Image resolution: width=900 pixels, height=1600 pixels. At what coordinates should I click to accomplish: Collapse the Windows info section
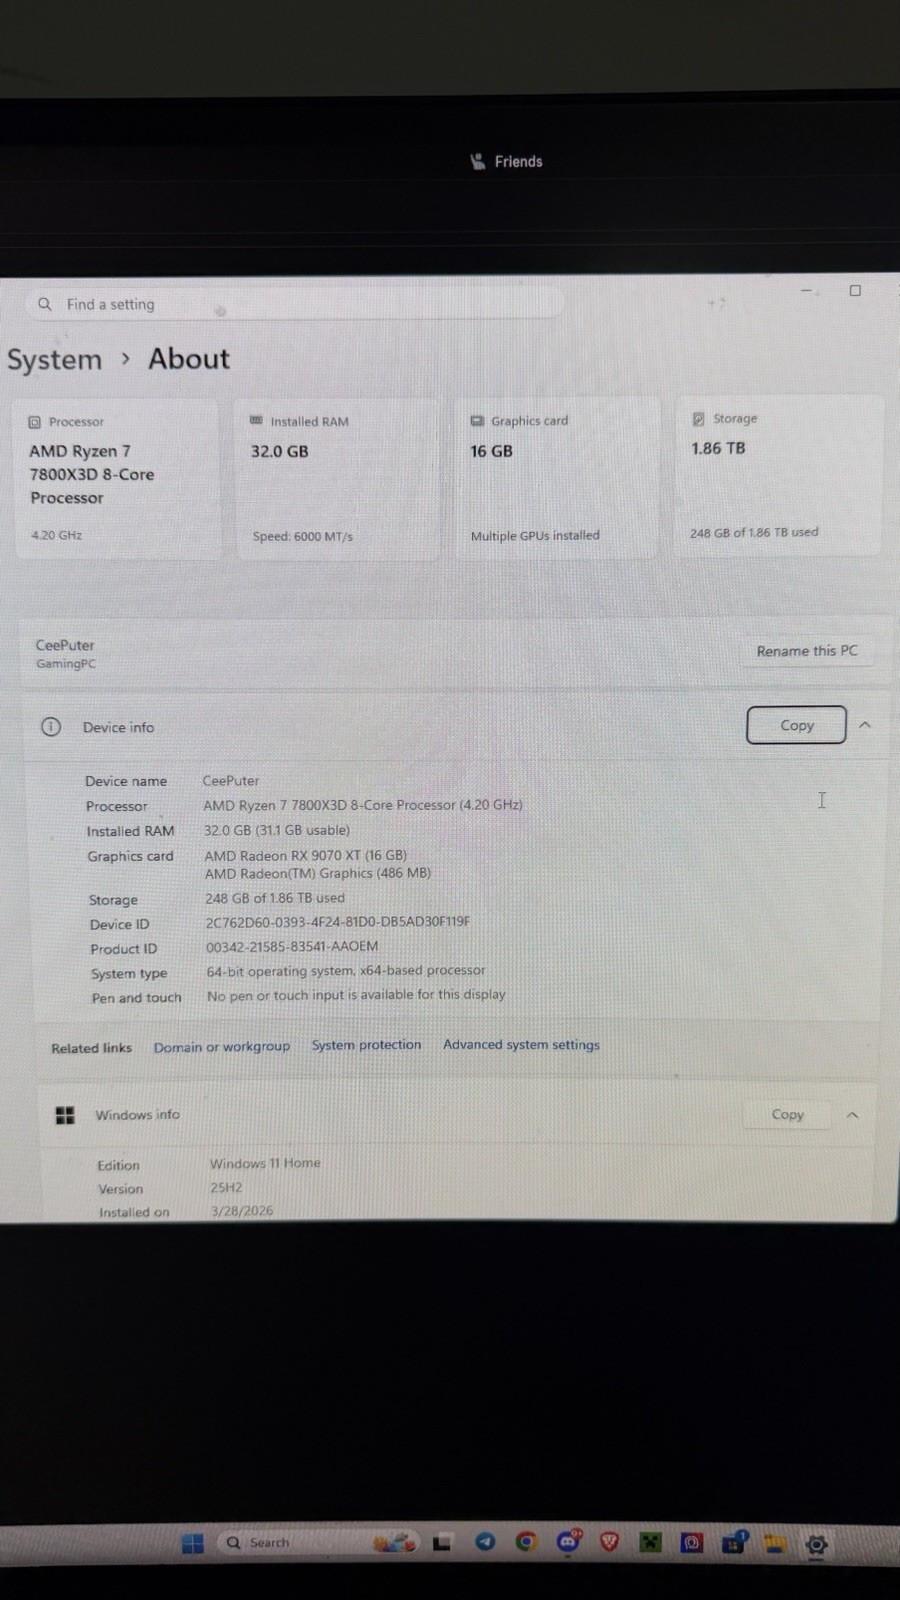(852, 1114)
